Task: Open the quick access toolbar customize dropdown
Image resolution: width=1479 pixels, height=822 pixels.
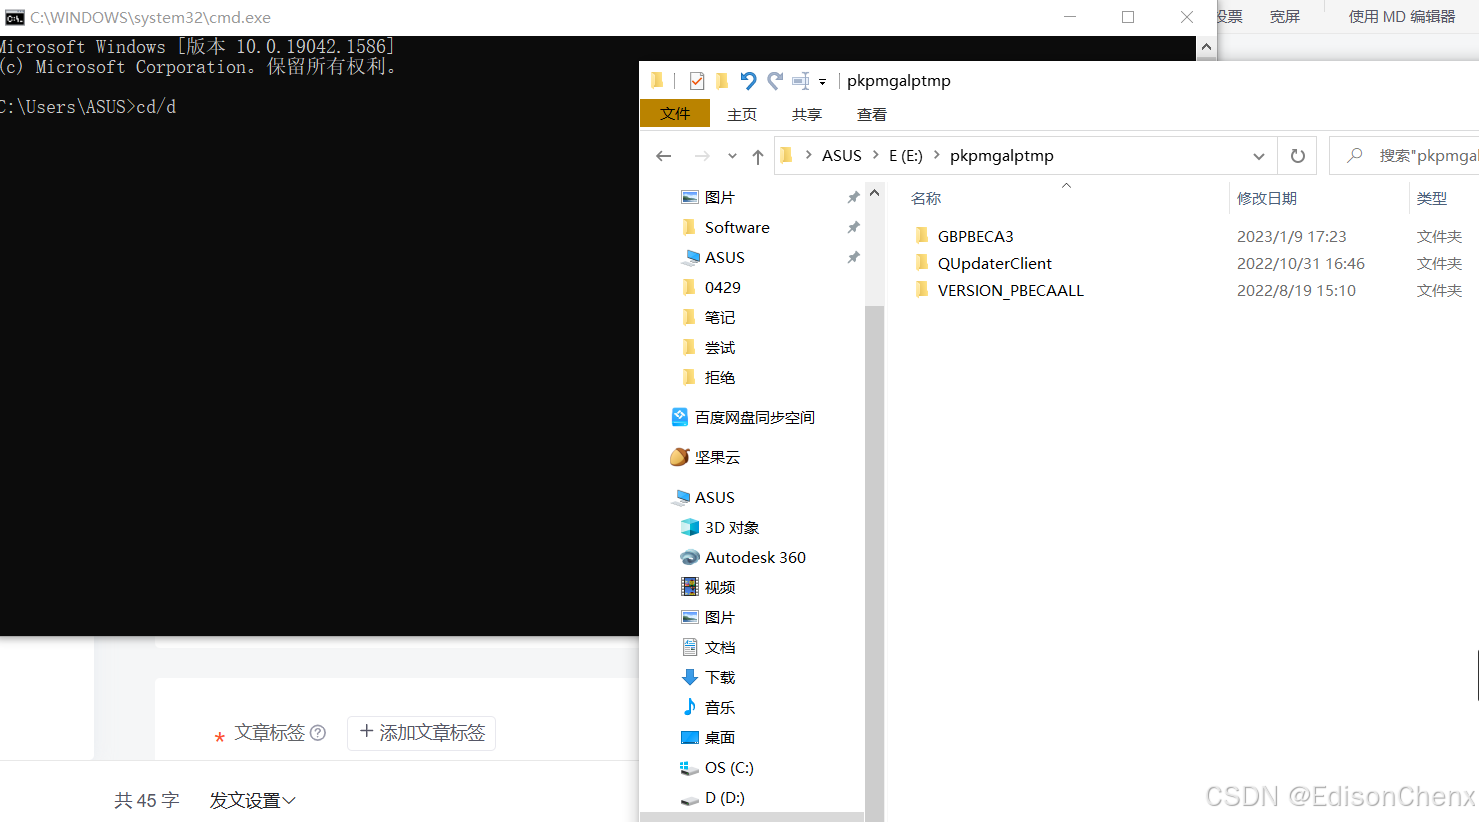Action: 823,82
